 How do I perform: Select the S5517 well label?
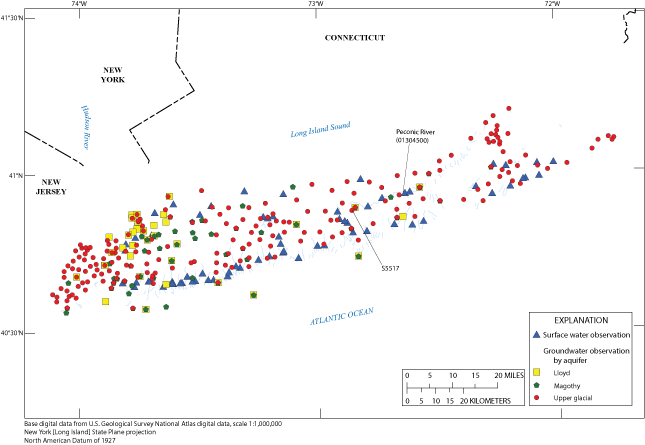pos(391,267)
